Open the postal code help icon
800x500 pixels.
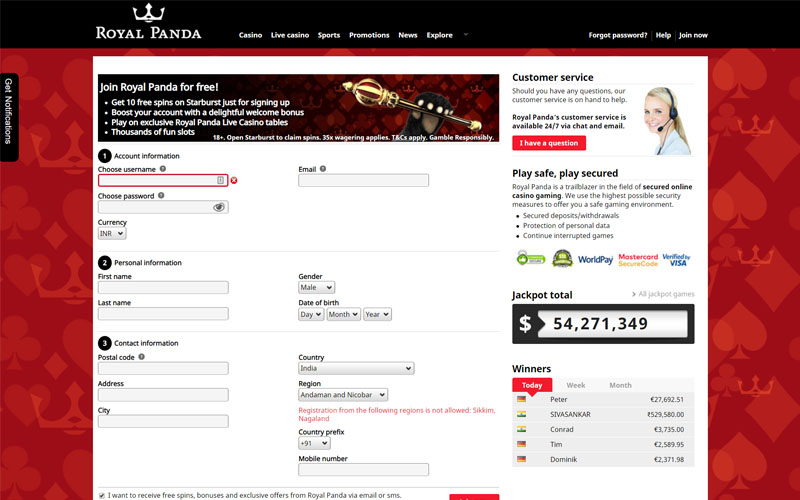tap(142, 357)
